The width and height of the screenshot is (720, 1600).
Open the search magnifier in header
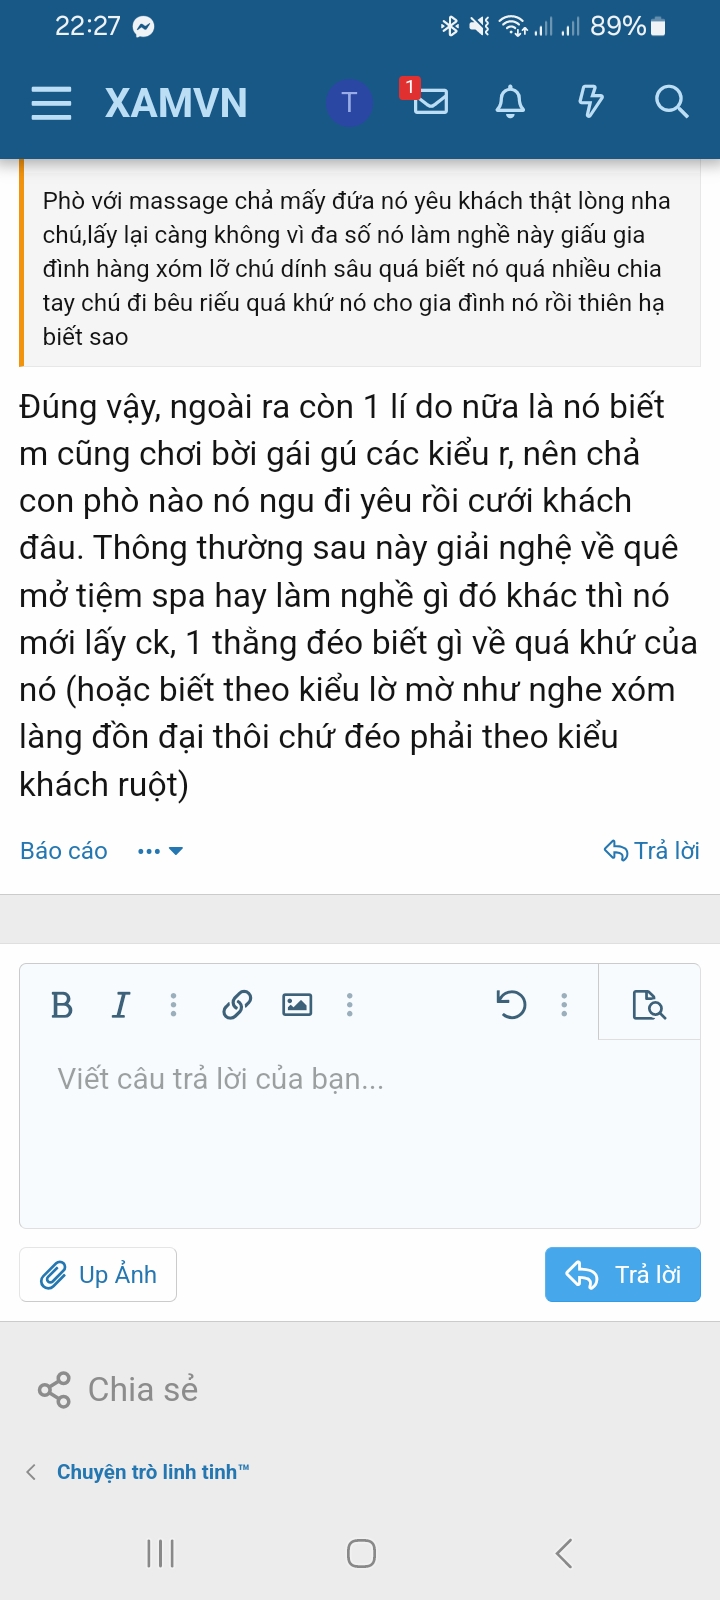click(671, 102)
